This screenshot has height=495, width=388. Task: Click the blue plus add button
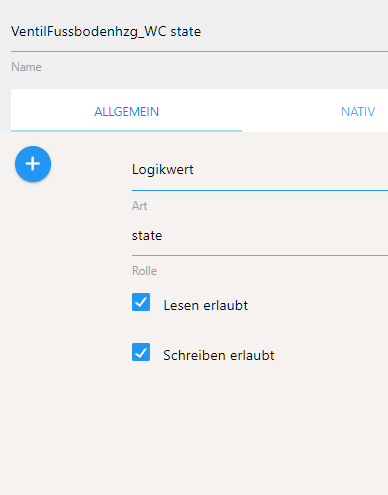pos(33,164)
